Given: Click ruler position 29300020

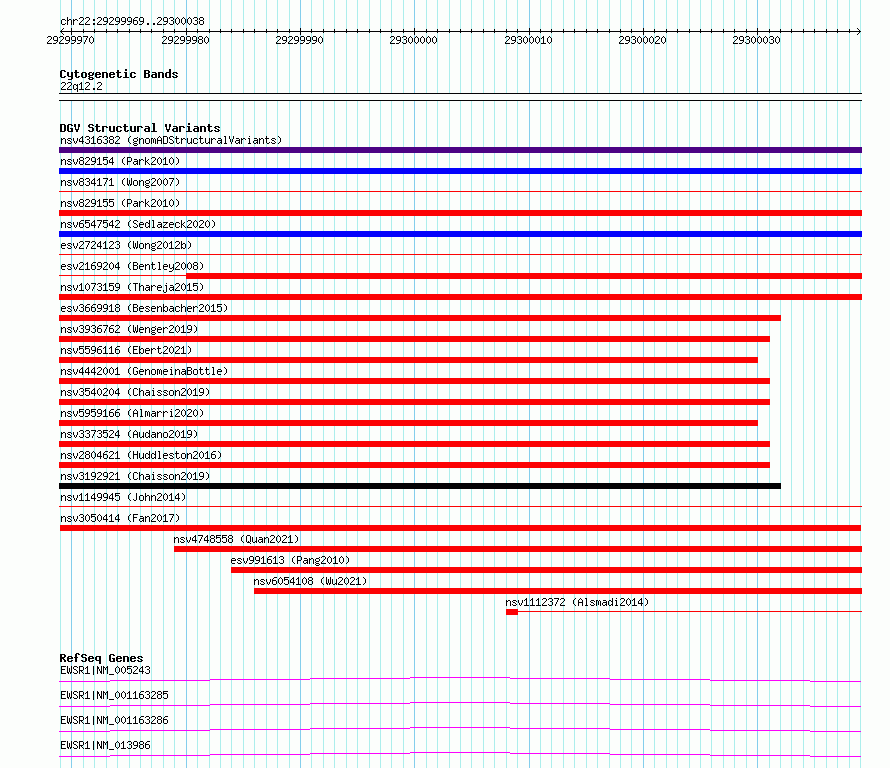Looking at the screenshot, I should coord(643,40).
